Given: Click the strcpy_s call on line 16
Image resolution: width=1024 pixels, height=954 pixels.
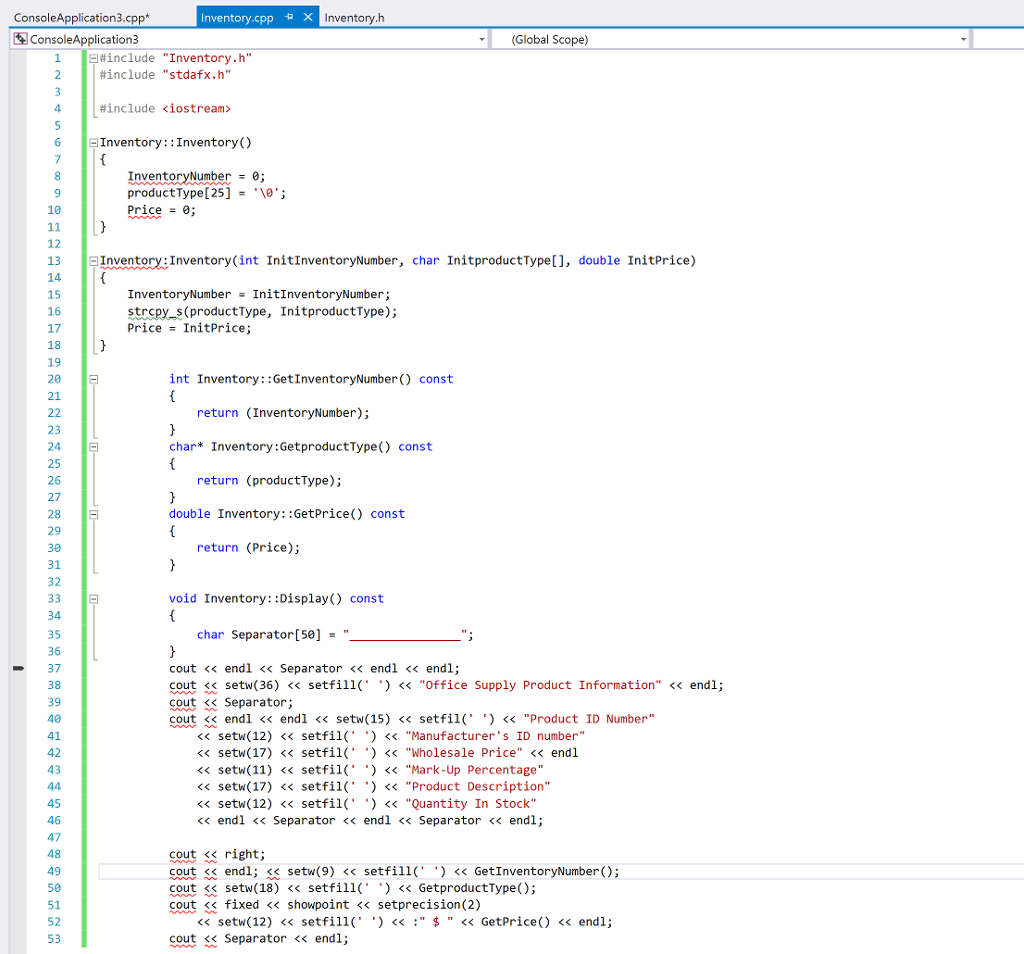Looking at the screenshot, I should click(x=263, y=311).
